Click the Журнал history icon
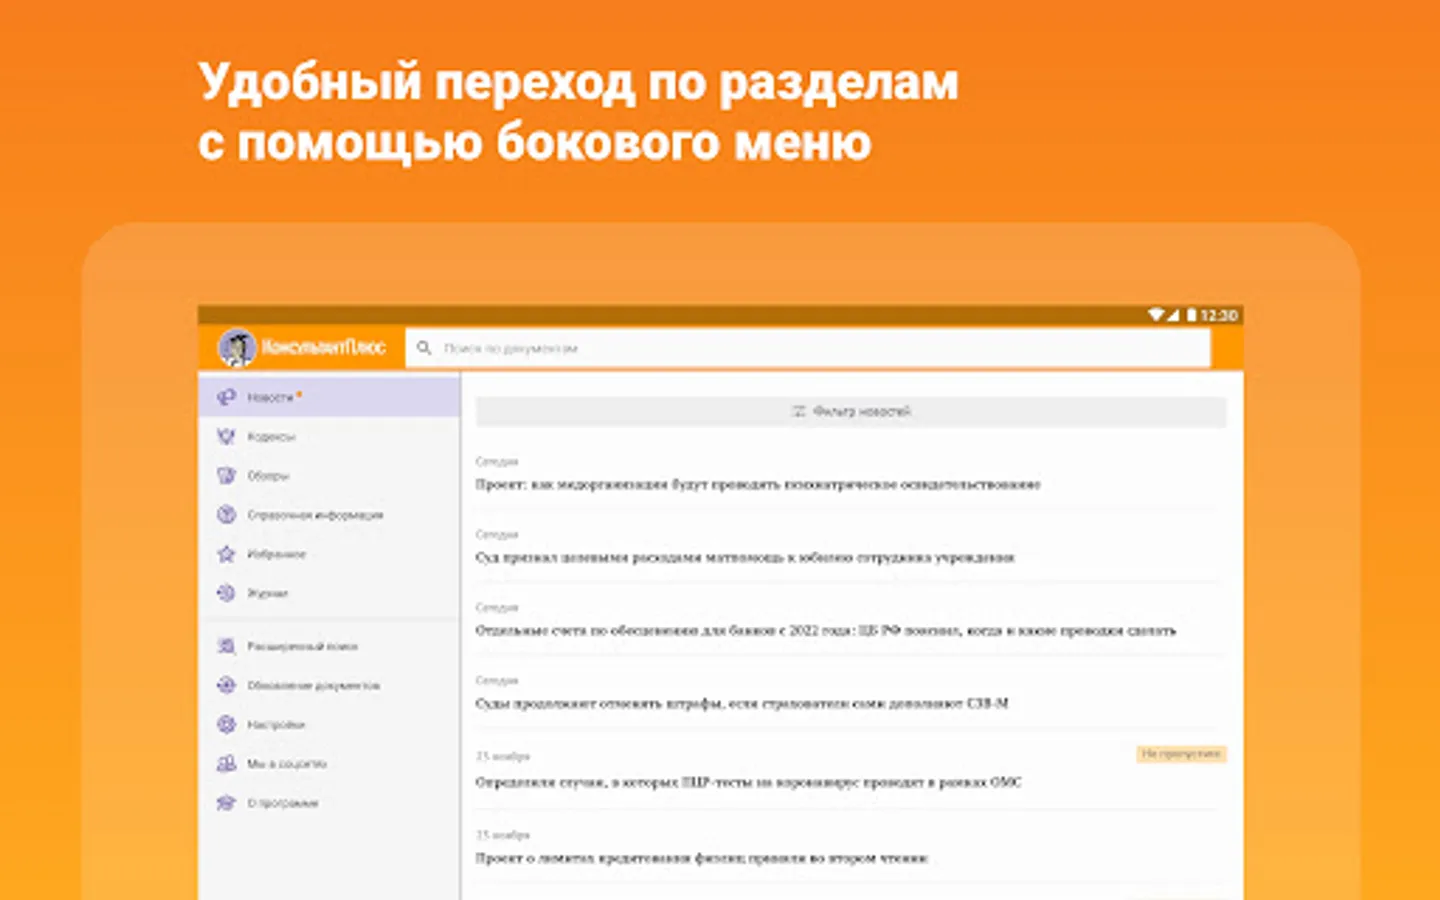The height and width of the screenshot is (900, 1440). (x=227, y=593)
